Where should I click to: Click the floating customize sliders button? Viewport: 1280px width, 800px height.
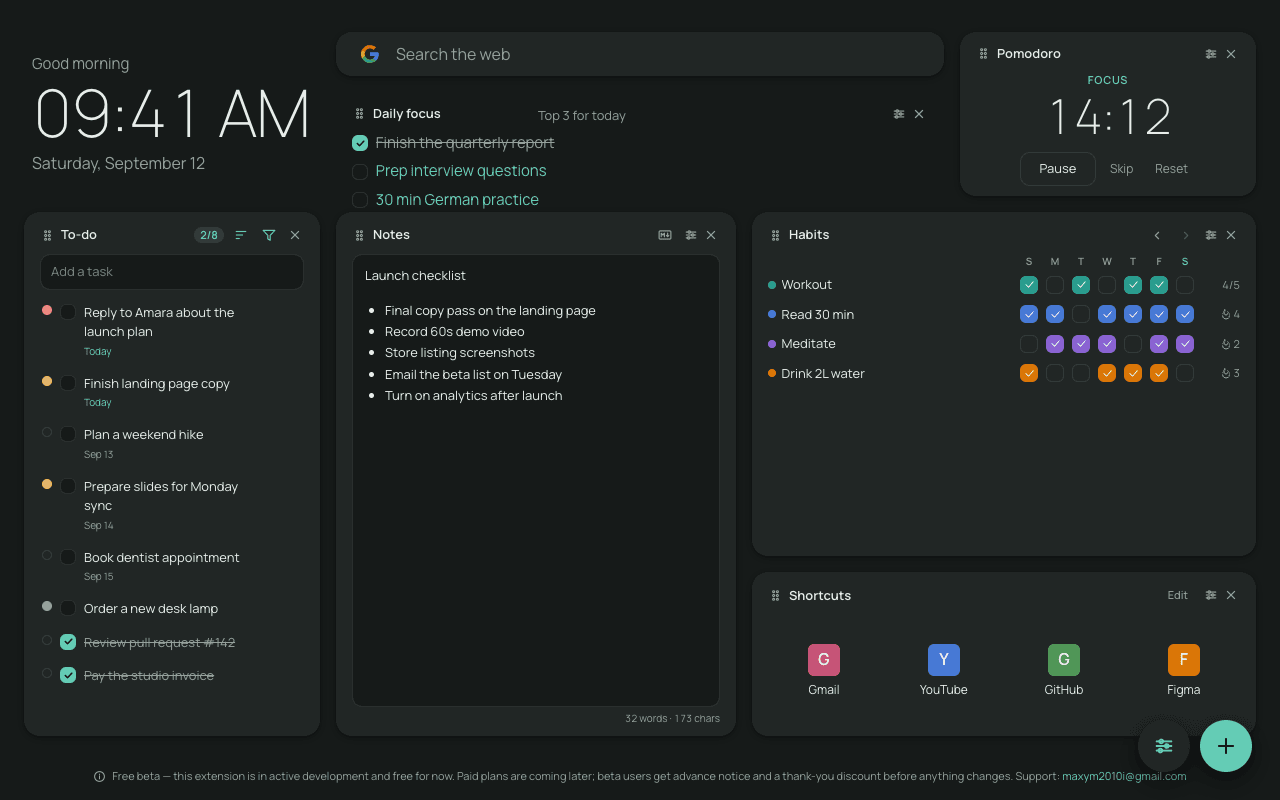pos(1164,746)
